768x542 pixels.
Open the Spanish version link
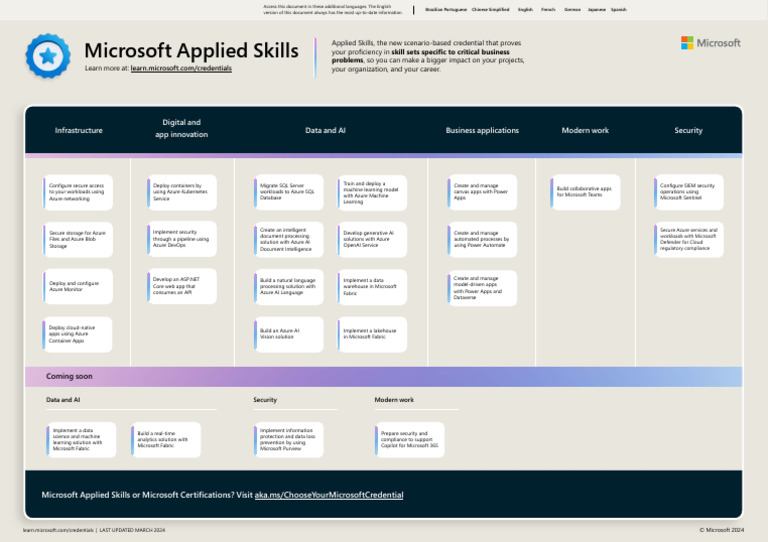[x=619, y=10]
